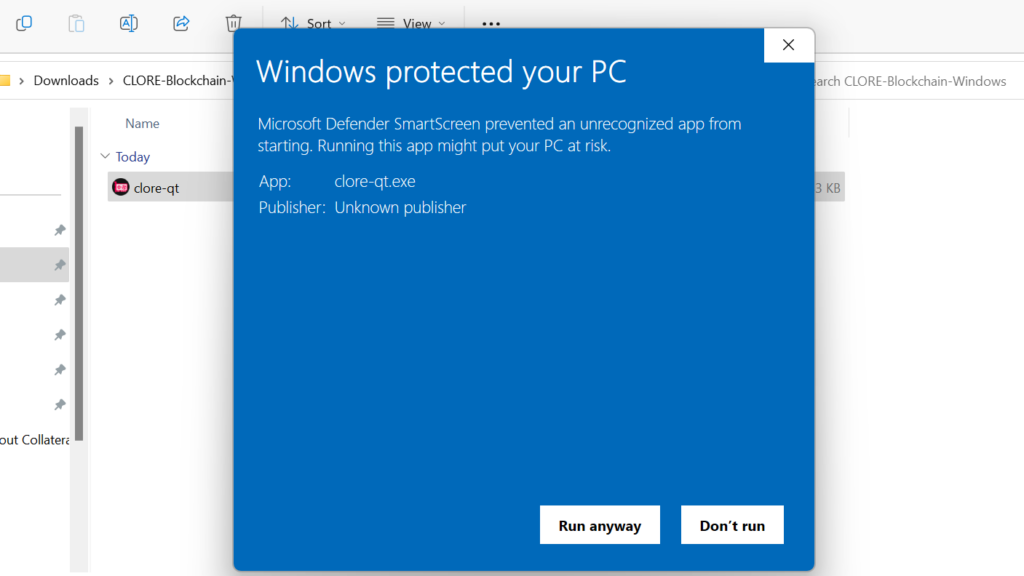Click the Share icon in the toolbar

[181, 23]
